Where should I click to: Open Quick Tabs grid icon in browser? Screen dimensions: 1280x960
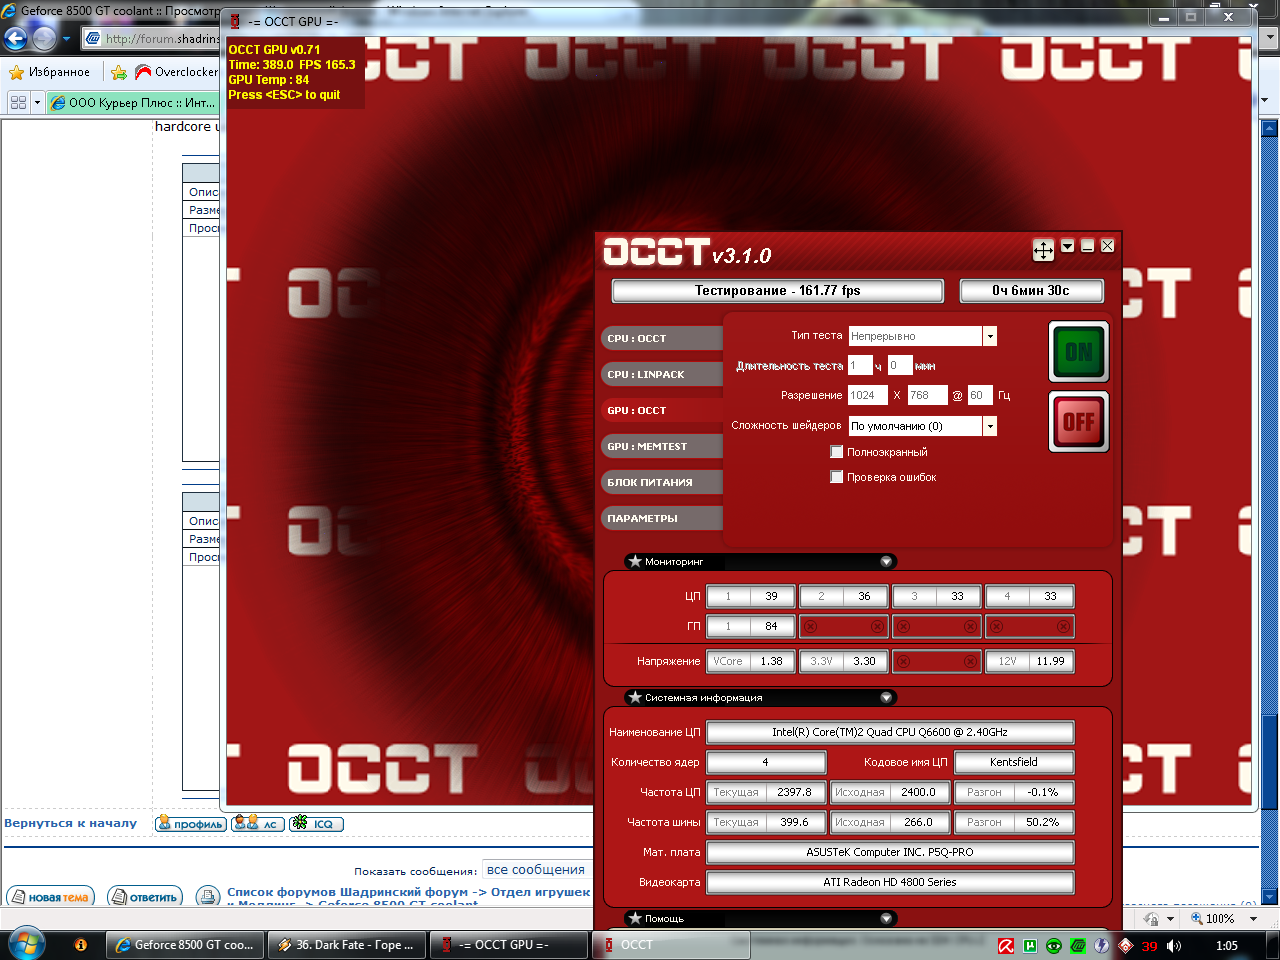click(x=18, y=102)
